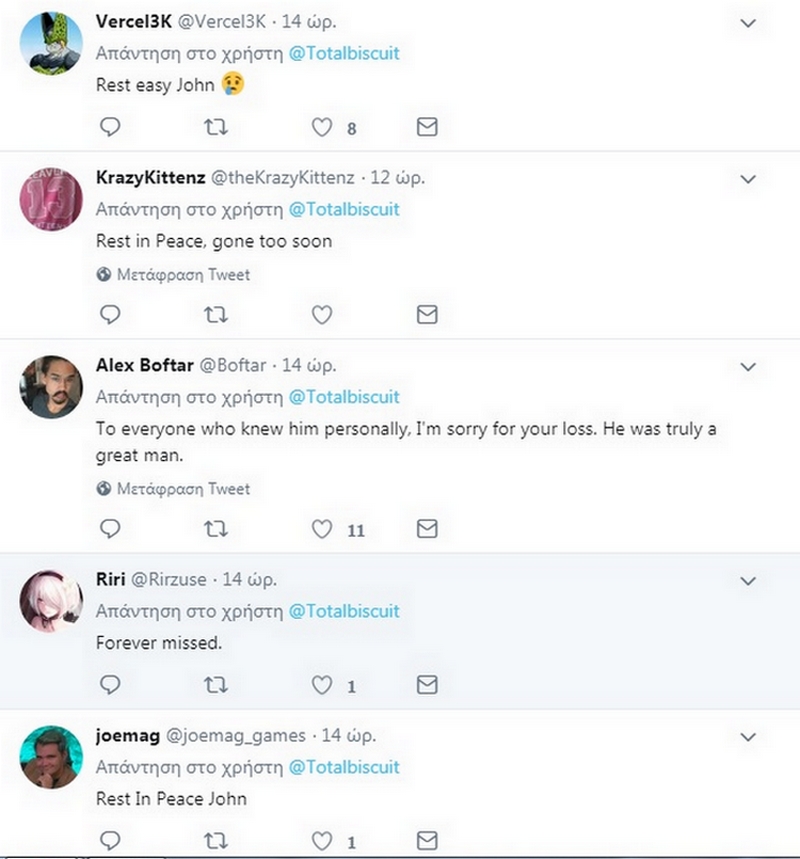The image size is (800, 859).
Task: Direct message Riri's 'Forever missed' tweet
Action: (427, 685)
